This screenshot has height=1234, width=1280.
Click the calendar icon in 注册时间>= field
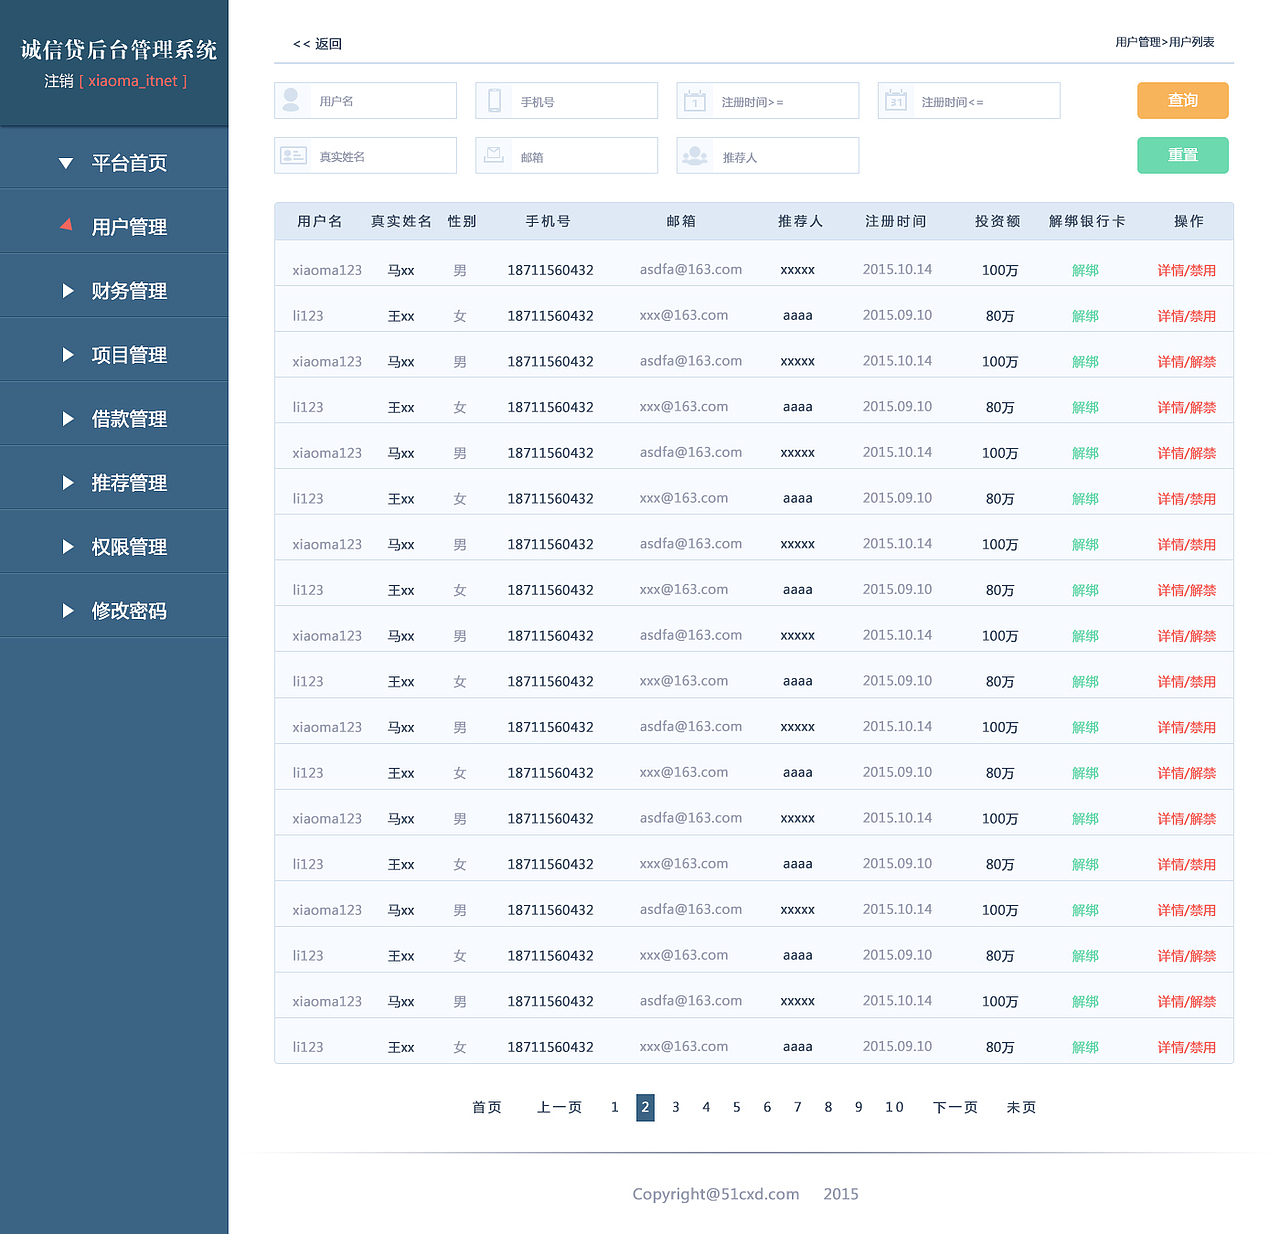[695, 100]
